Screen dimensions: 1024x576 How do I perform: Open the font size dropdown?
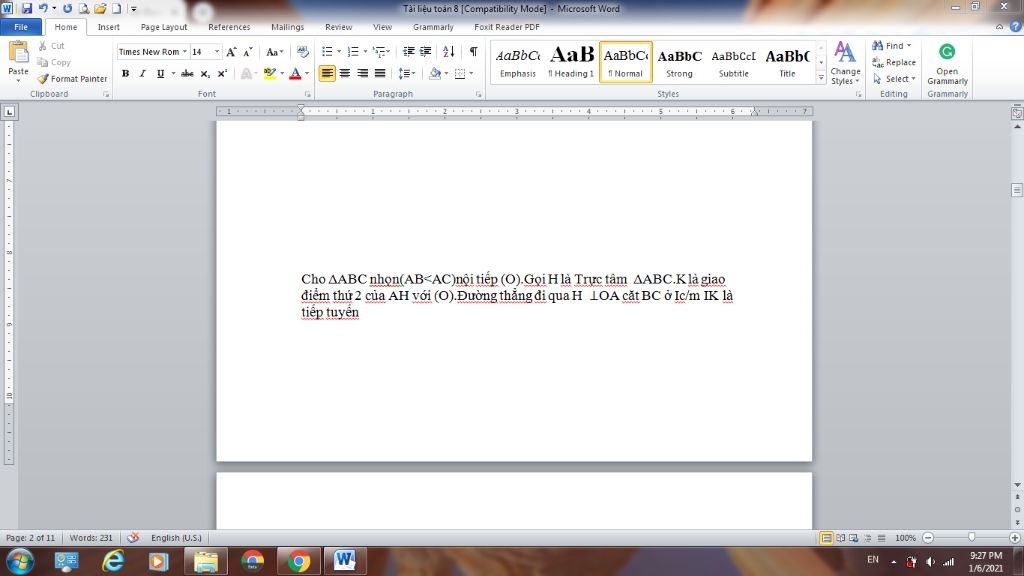click(x=217, y=52)
